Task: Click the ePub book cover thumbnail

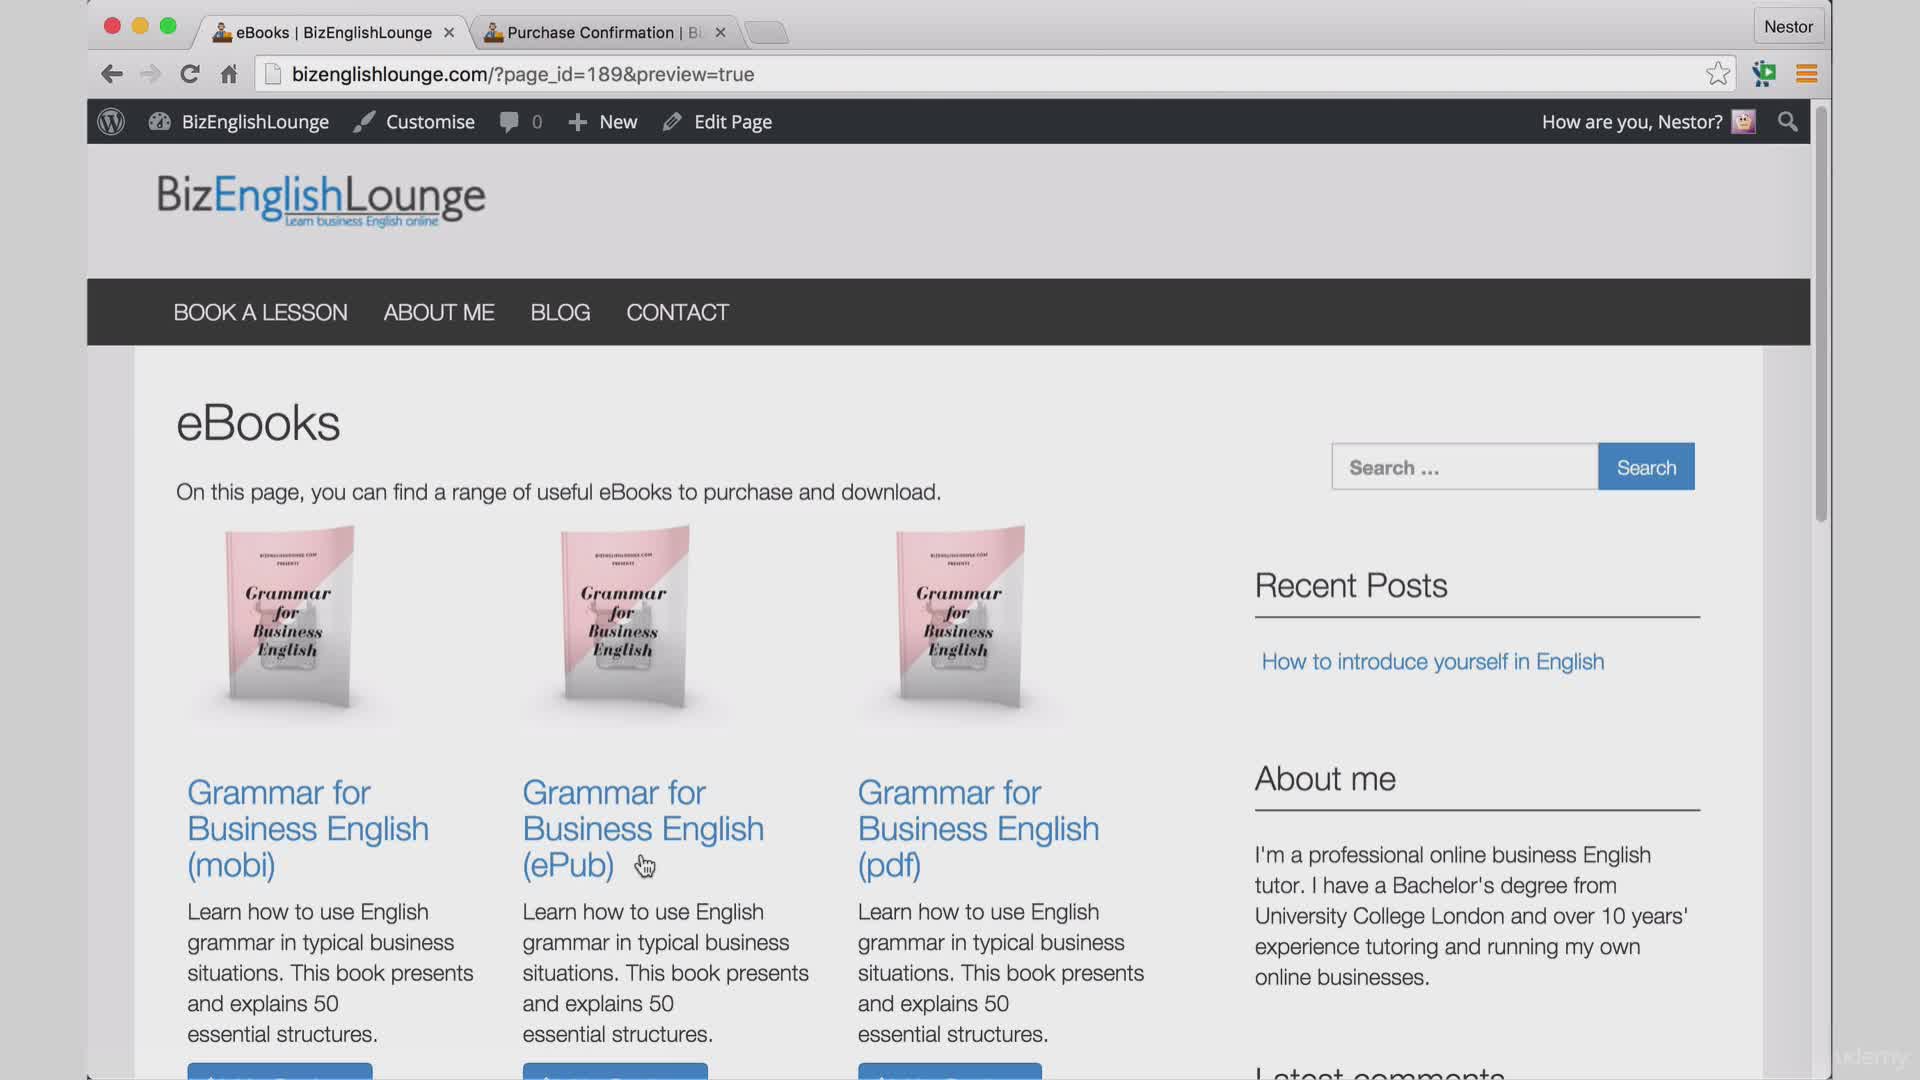Action: click(624, 617)
